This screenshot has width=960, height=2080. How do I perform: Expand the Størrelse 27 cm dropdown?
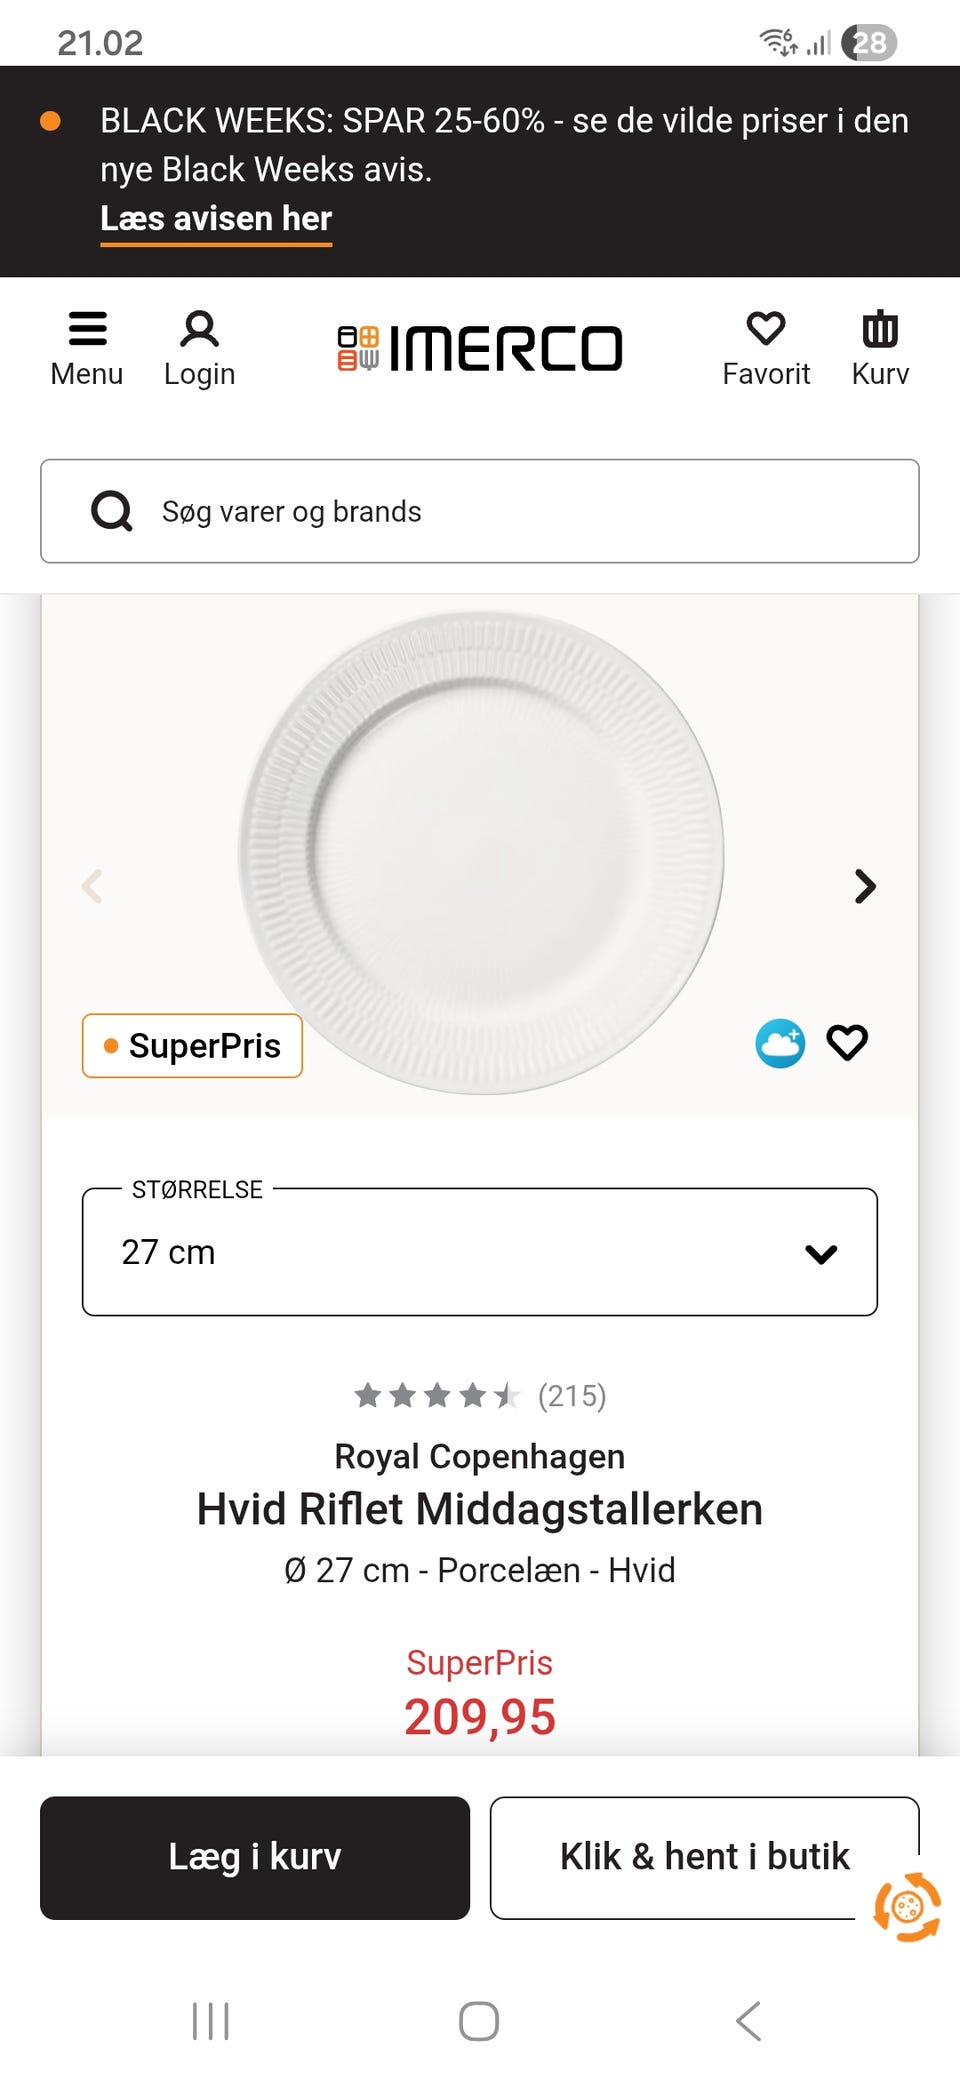click(480, 1252)
